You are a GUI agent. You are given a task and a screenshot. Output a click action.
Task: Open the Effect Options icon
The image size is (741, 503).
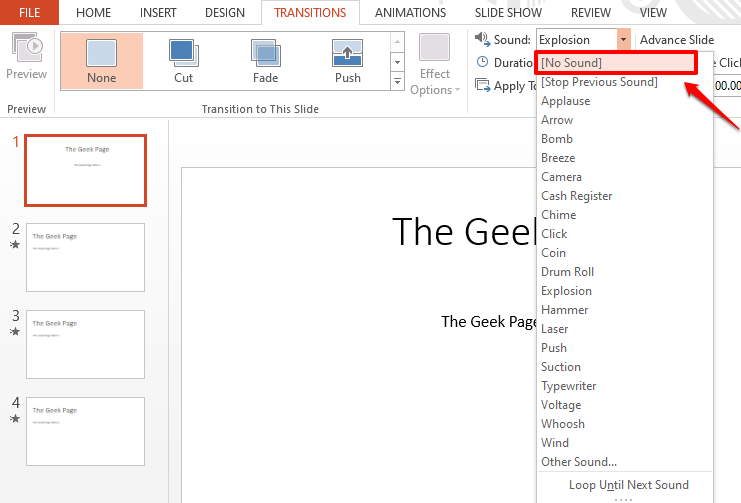[x=434, y=47]
